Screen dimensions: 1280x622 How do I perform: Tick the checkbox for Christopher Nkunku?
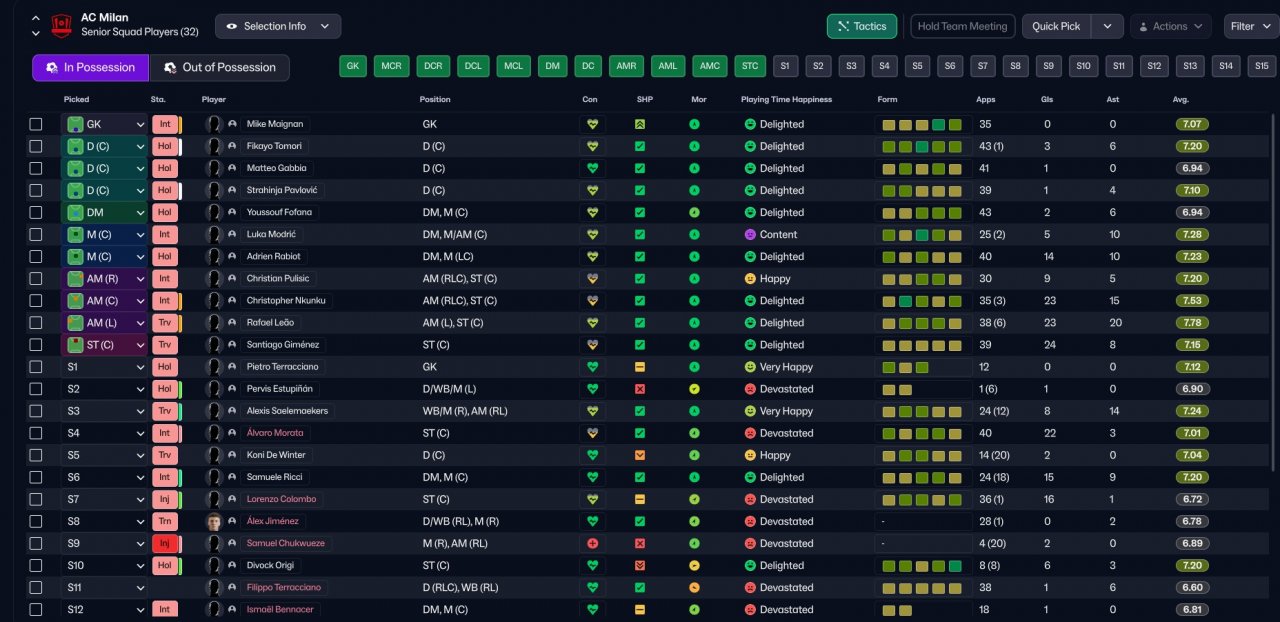pos(36,301)
